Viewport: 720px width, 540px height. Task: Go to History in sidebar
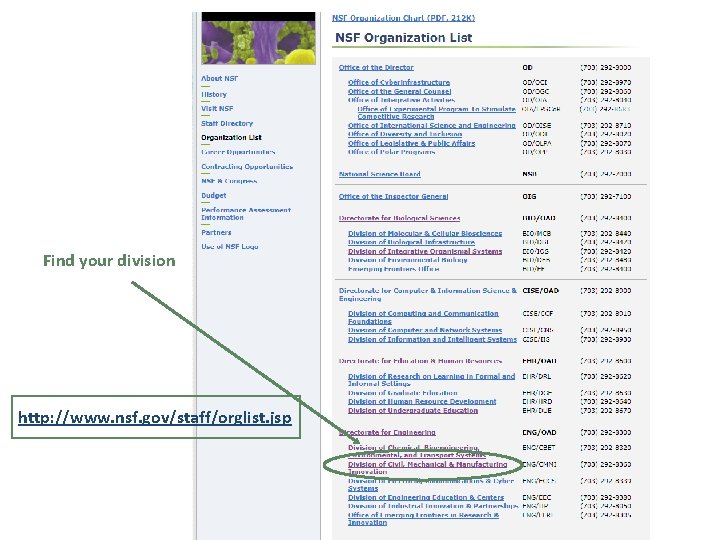tap(214, 94)
